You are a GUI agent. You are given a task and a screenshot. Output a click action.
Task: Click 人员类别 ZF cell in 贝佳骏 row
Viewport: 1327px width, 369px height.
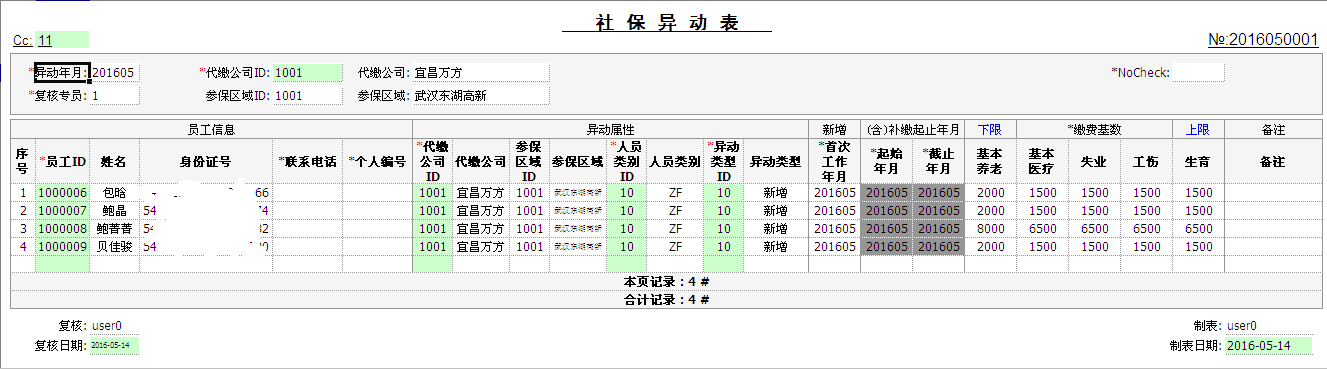coord(675,247)
